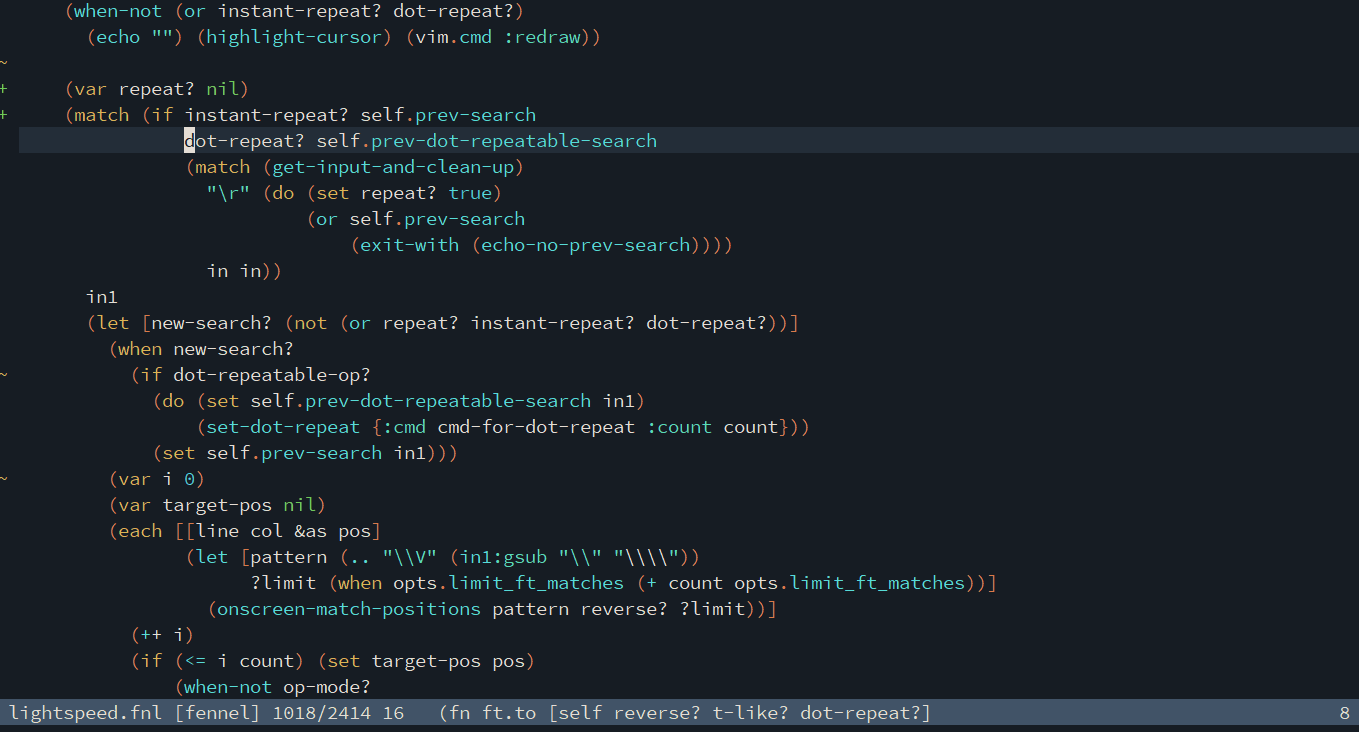Click the tilde sign beside "(if dot-repeatable-op?"
This screenshot has width=1359, height=732.
(4, 375)
